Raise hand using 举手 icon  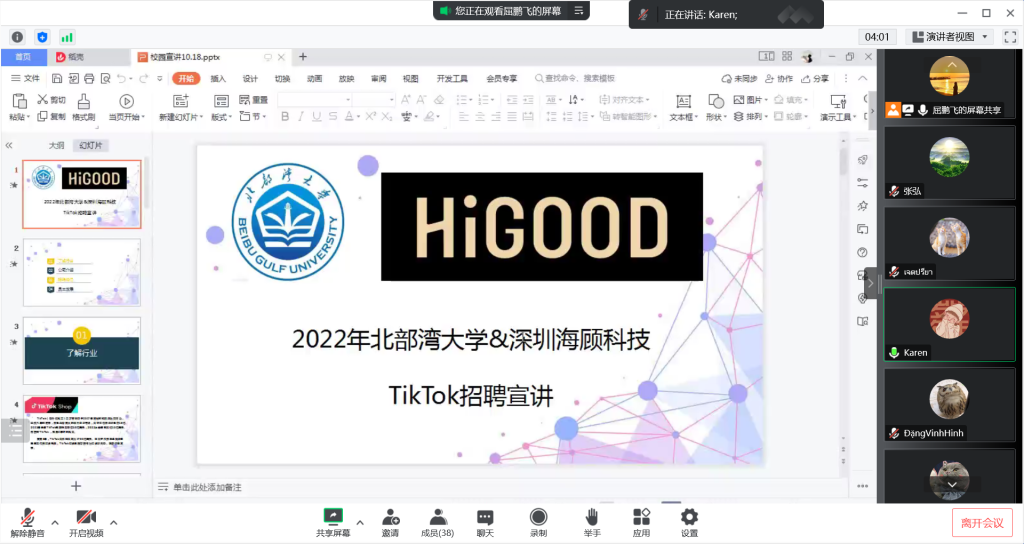[592, 521]
